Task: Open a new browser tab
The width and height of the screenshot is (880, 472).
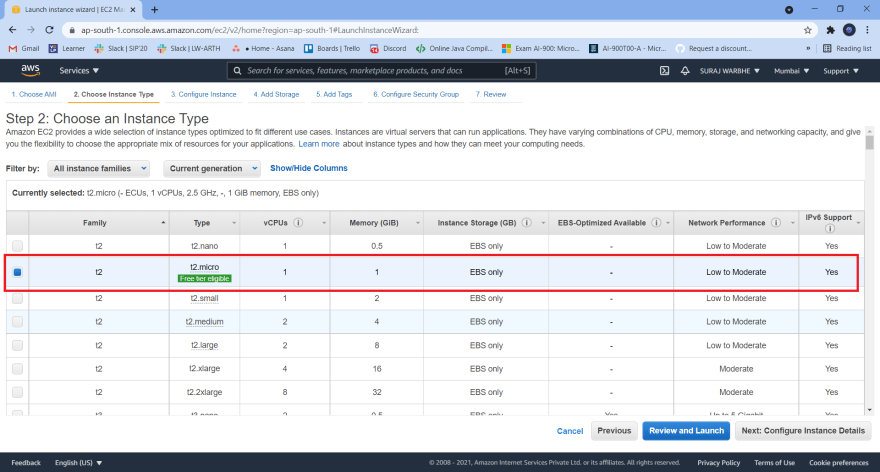Action: 154,10
